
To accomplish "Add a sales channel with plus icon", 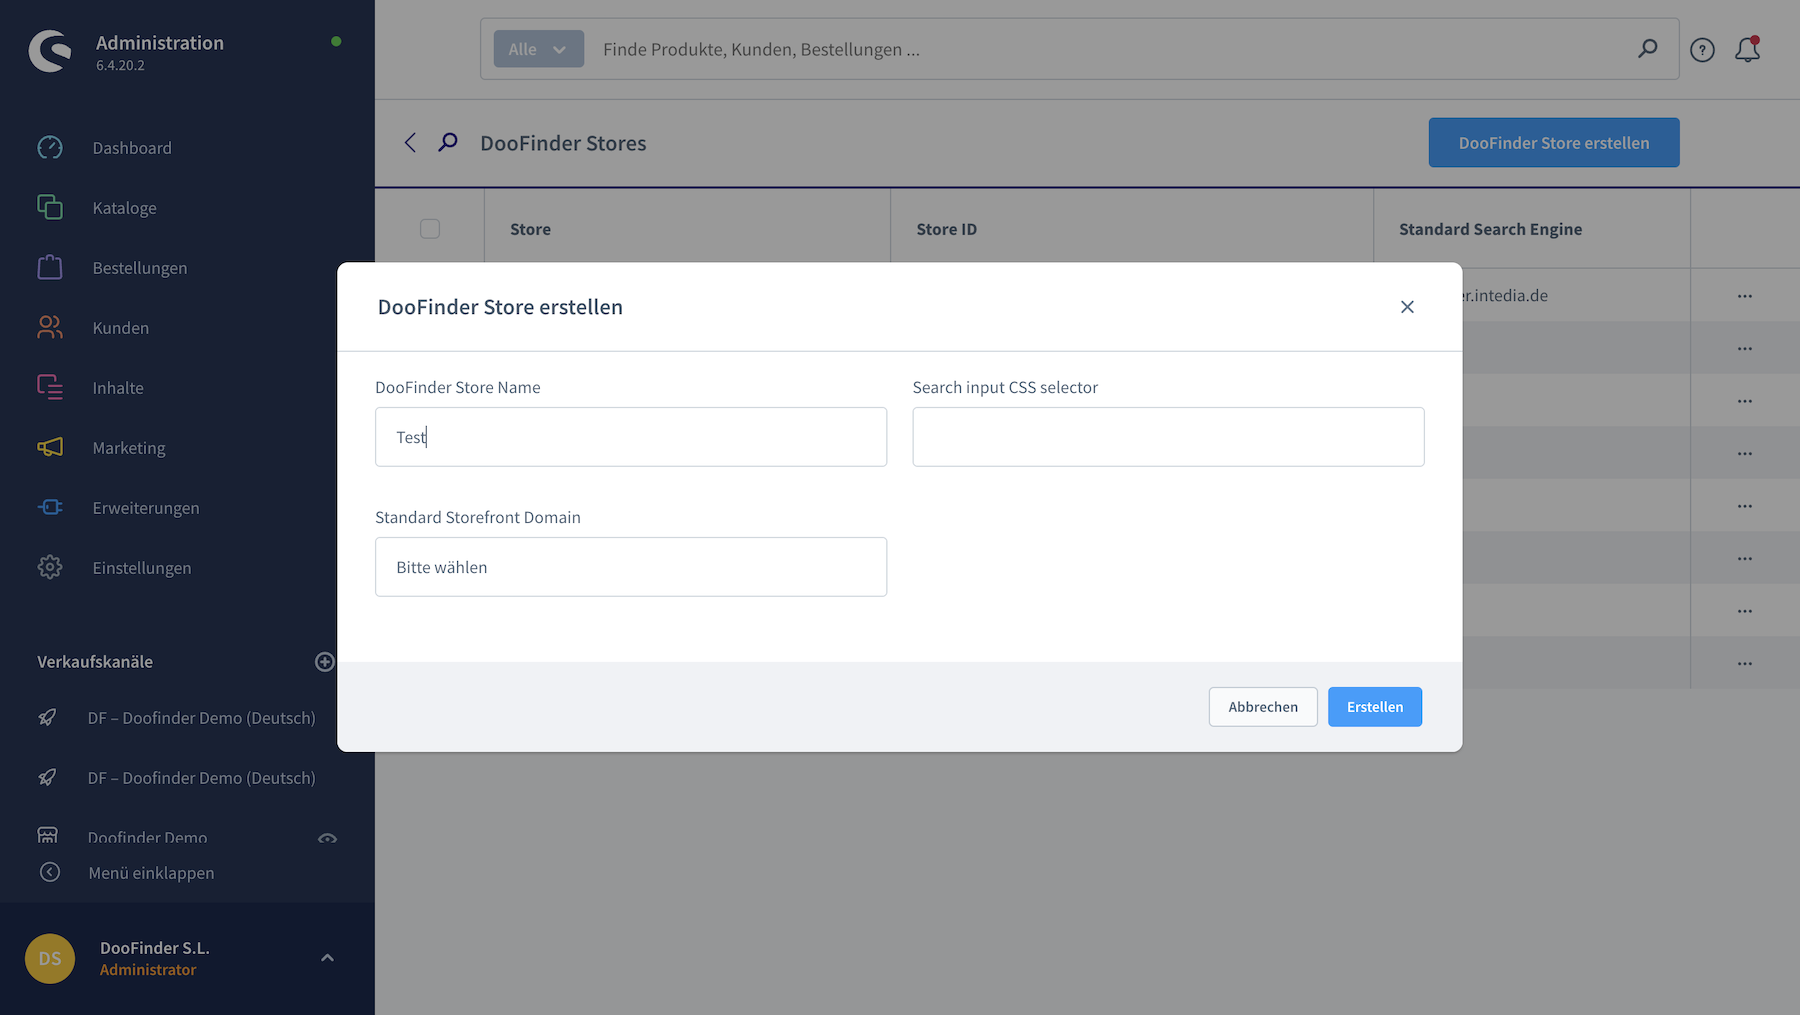I will pos(324,661).
